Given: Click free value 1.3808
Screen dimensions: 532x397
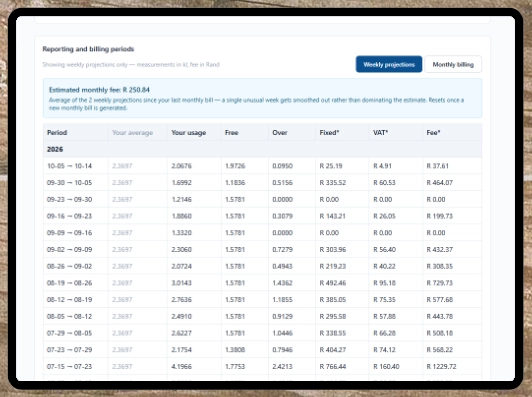Looking at the screenshot, I should (x=235, y=350).
